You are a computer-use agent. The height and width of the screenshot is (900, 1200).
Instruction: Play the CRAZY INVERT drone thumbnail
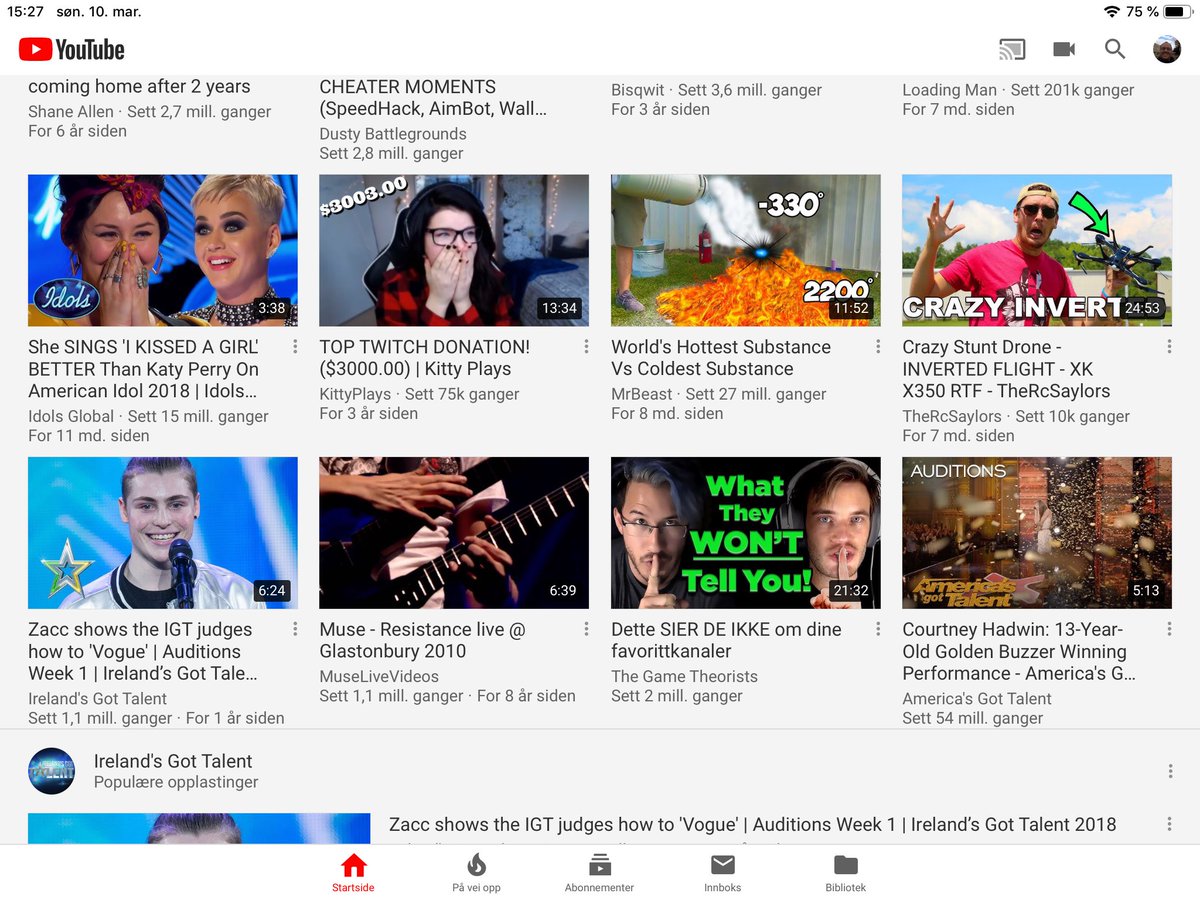tap(1037, 251)
